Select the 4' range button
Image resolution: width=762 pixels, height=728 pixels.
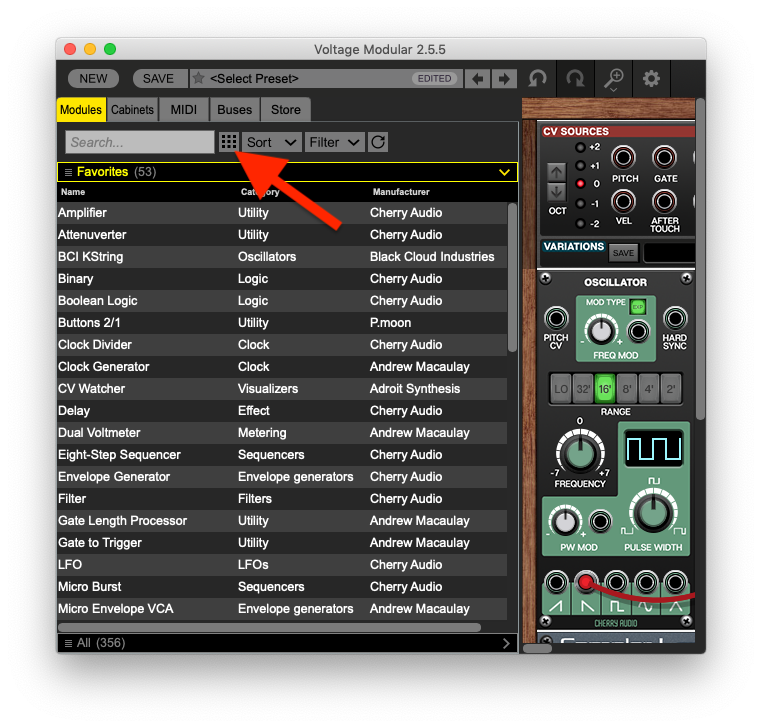[x=649, y=389]
